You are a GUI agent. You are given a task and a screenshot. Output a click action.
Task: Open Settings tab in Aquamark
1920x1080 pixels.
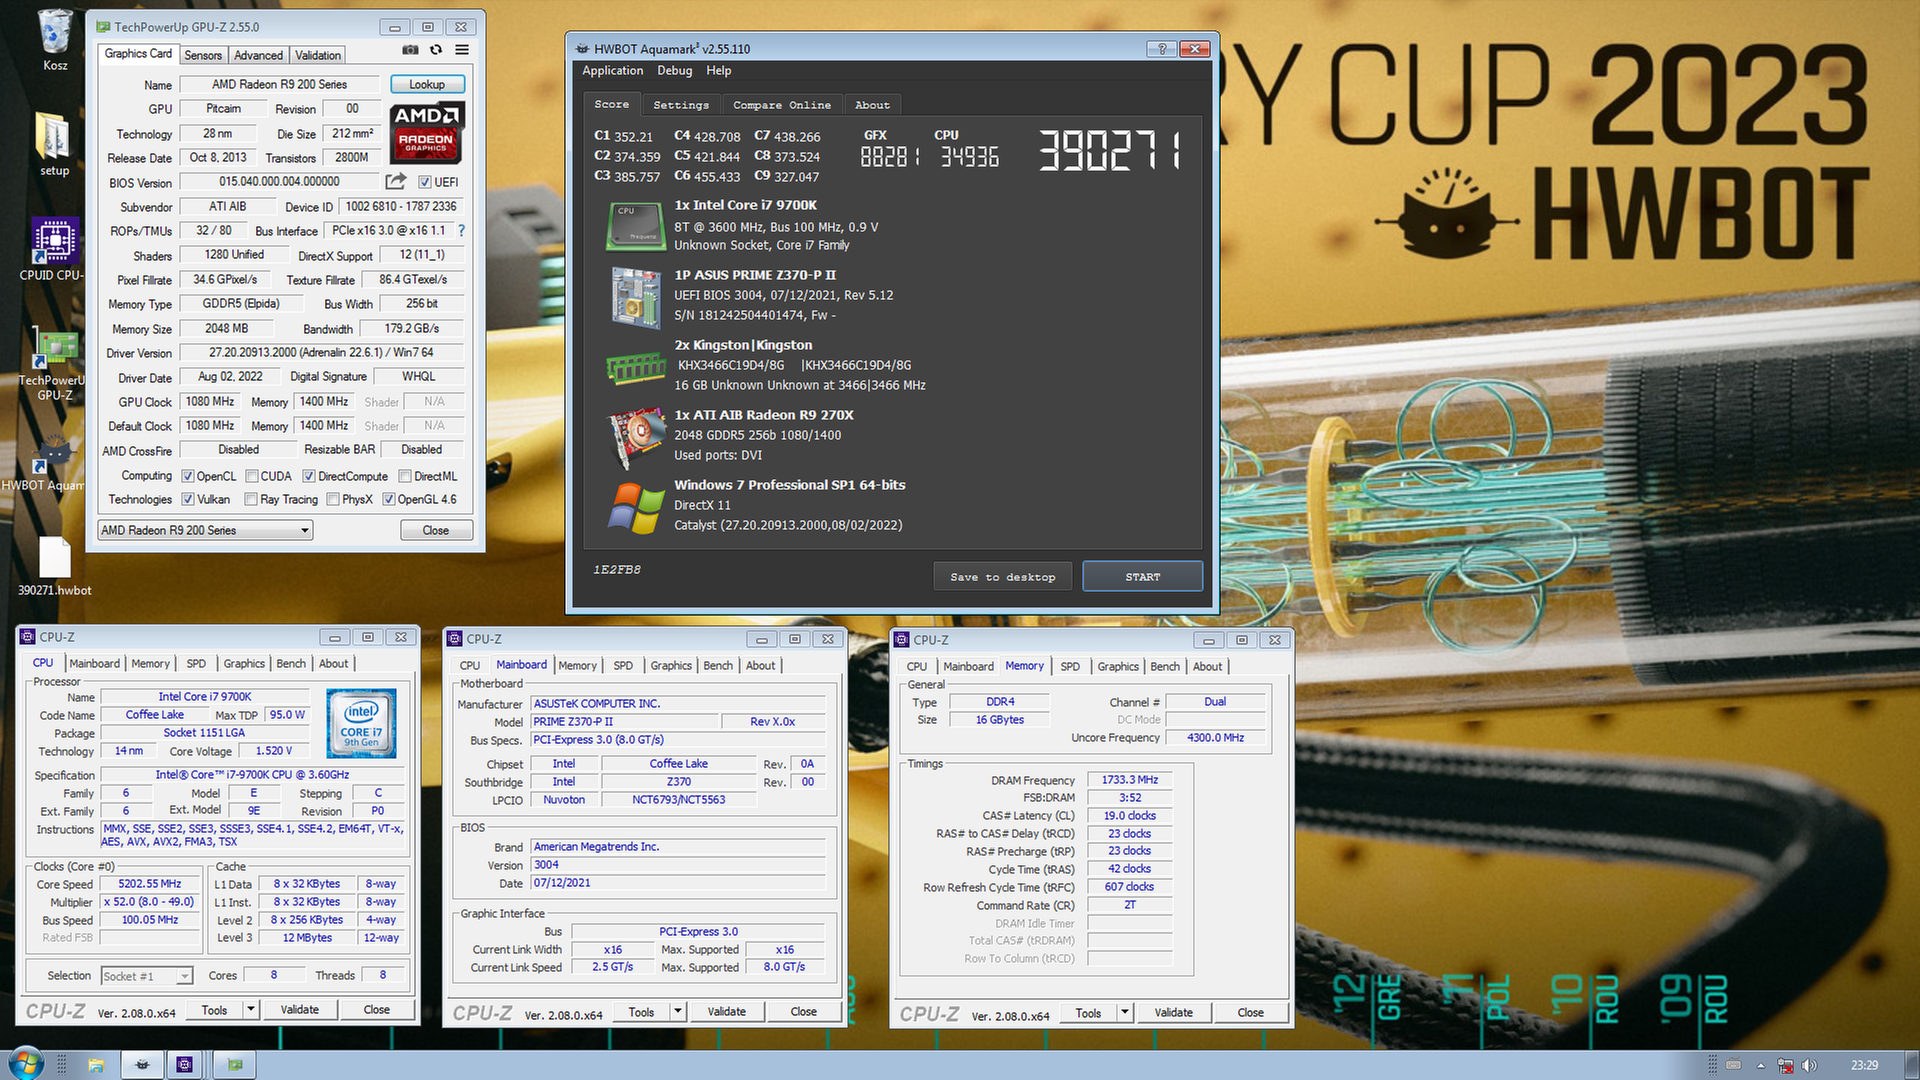pos(681,105)
